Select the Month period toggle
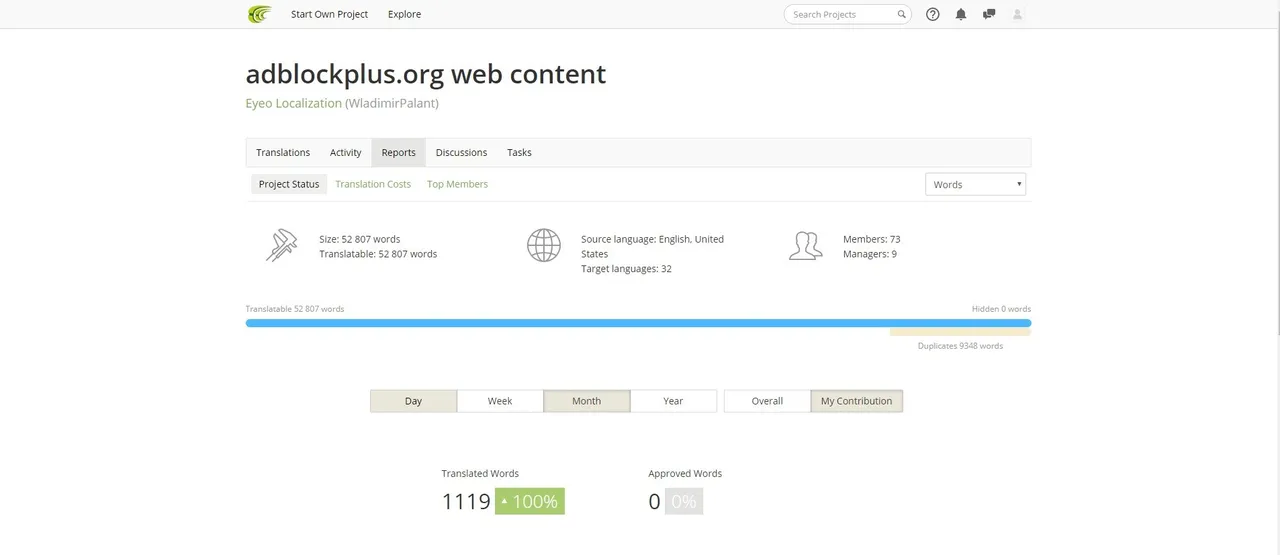Image resolution: width=1280 pixels, height=555 pixels. click(x=587, y=401)
